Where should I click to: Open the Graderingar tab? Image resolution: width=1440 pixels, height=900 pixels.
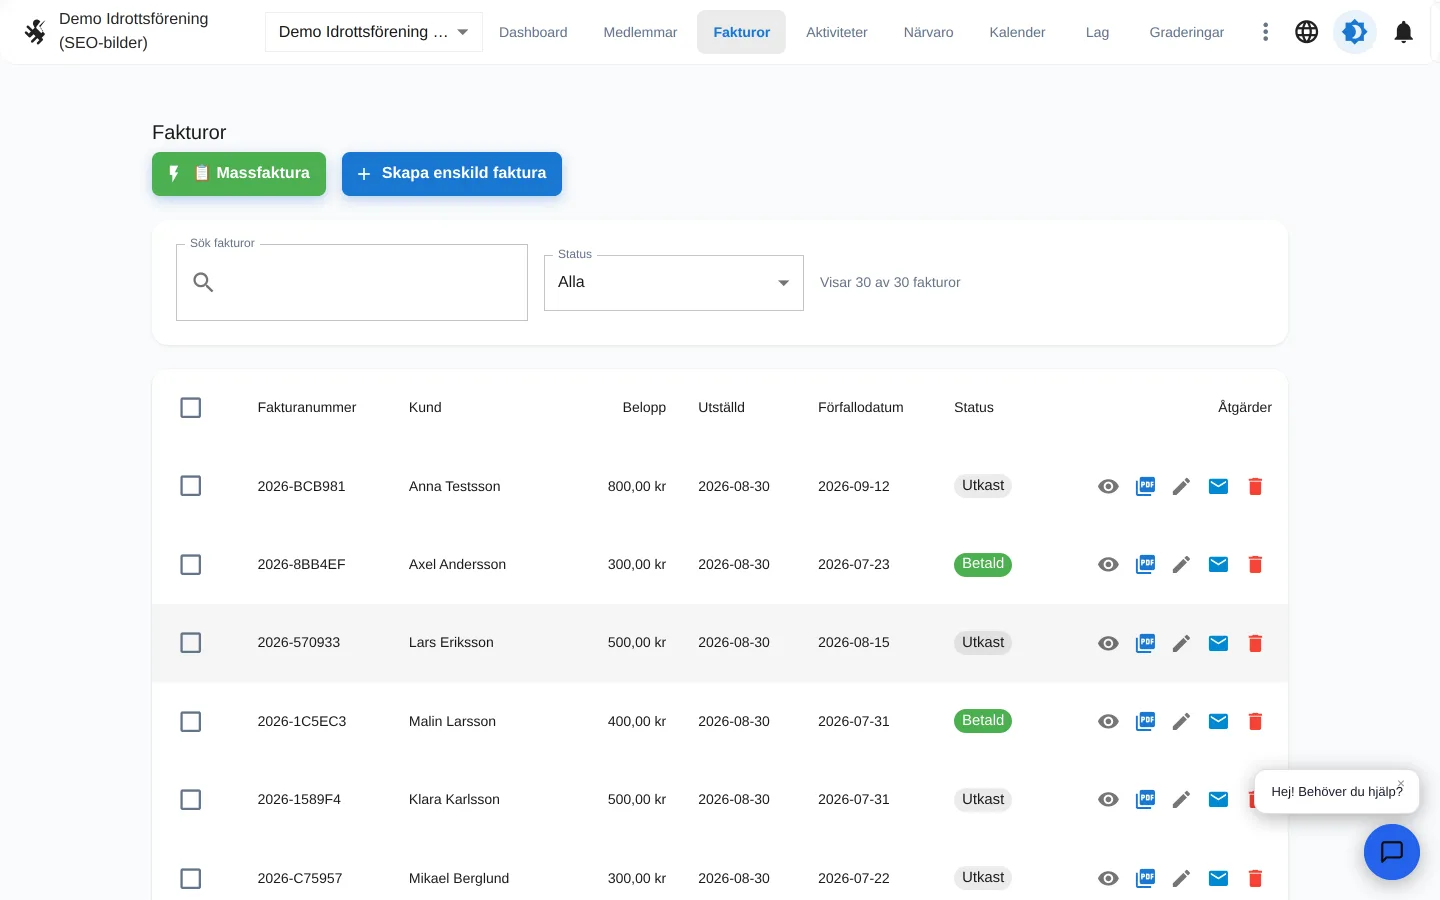coord(1187,32)
